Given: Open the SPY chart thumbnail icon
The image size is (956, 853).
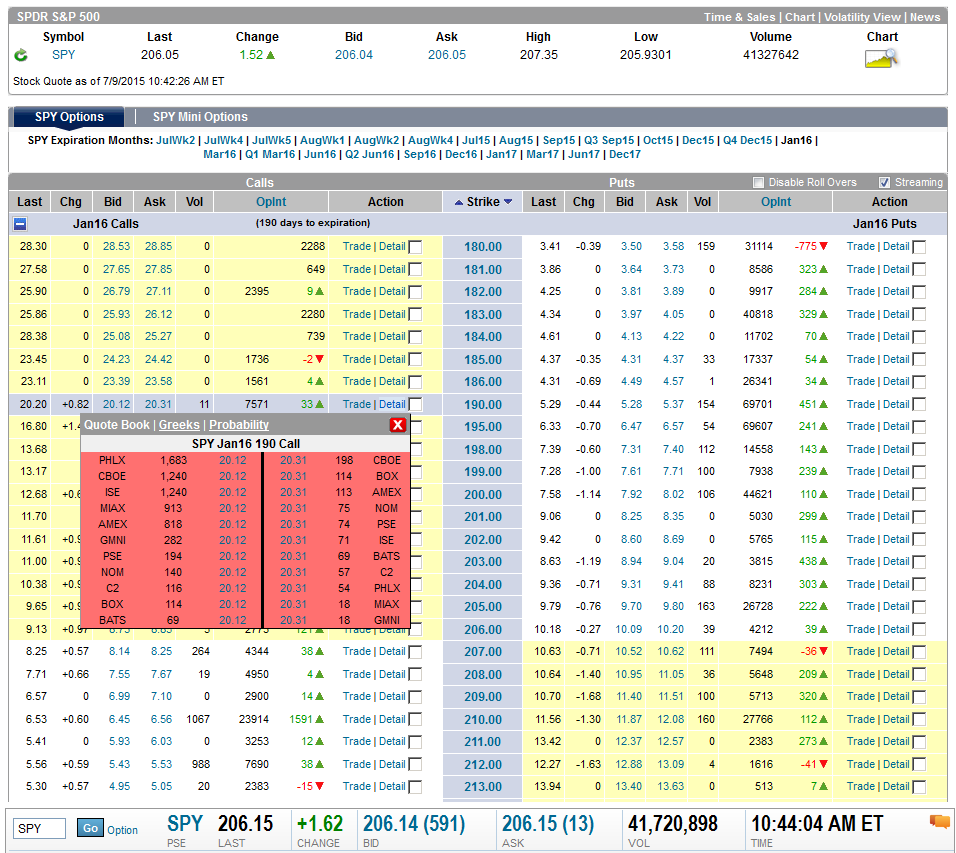Looking at the screenshot, I should click(882, 58).
